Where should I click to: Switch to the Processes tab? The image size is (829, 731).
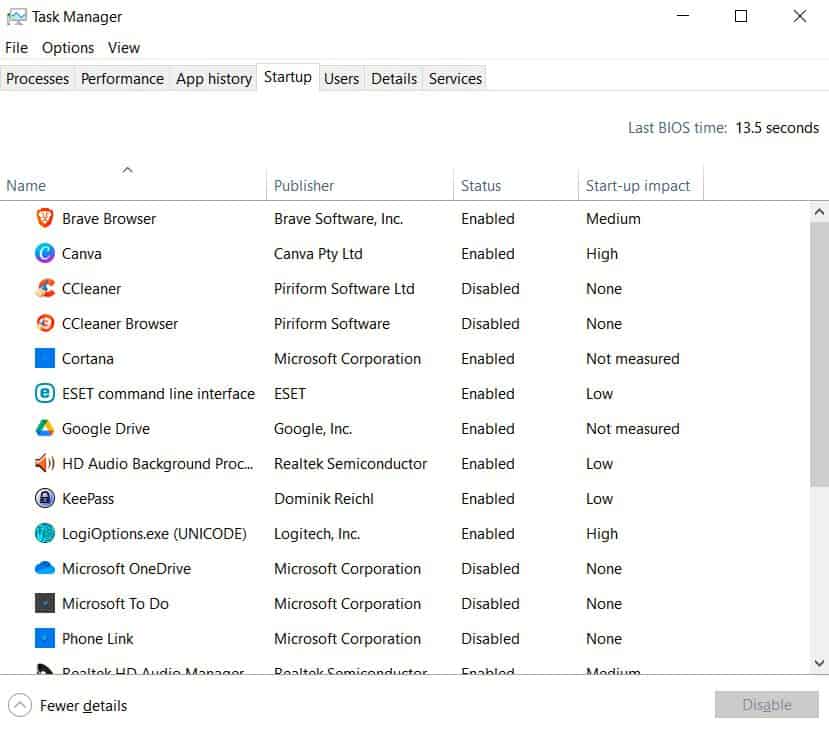point(38,79)
